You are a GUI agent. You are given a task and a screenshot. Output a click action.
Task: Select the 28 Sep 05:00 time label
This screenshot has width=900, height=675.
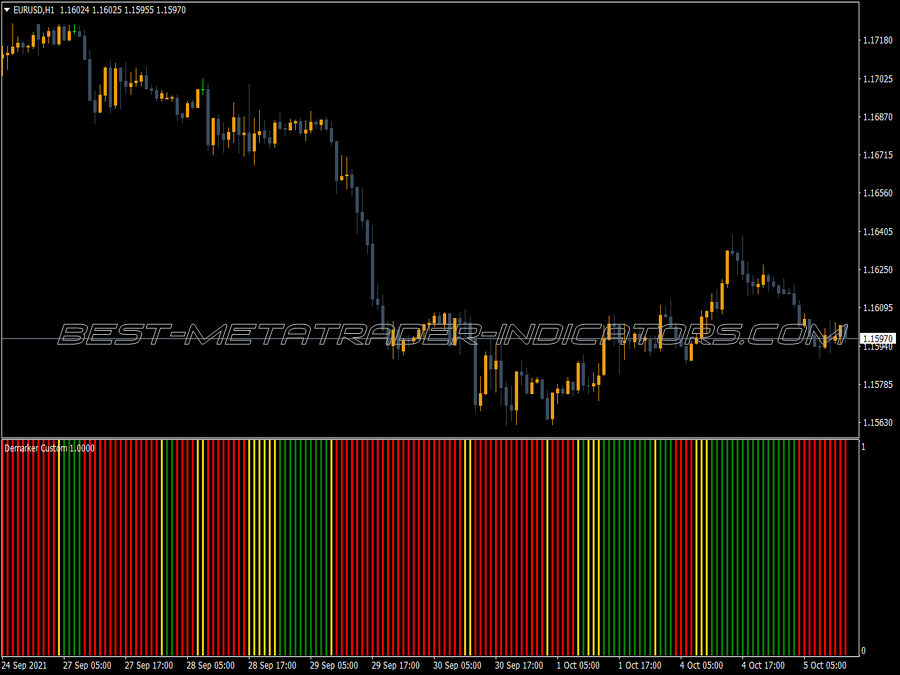(211, 665)
